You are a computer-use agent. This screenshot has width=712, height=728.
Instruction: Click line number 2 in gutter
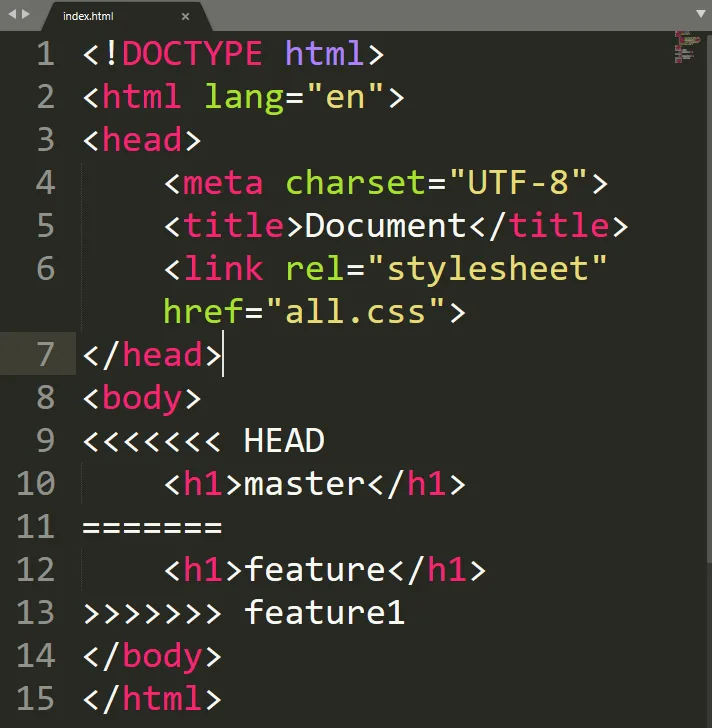point(45,97)
